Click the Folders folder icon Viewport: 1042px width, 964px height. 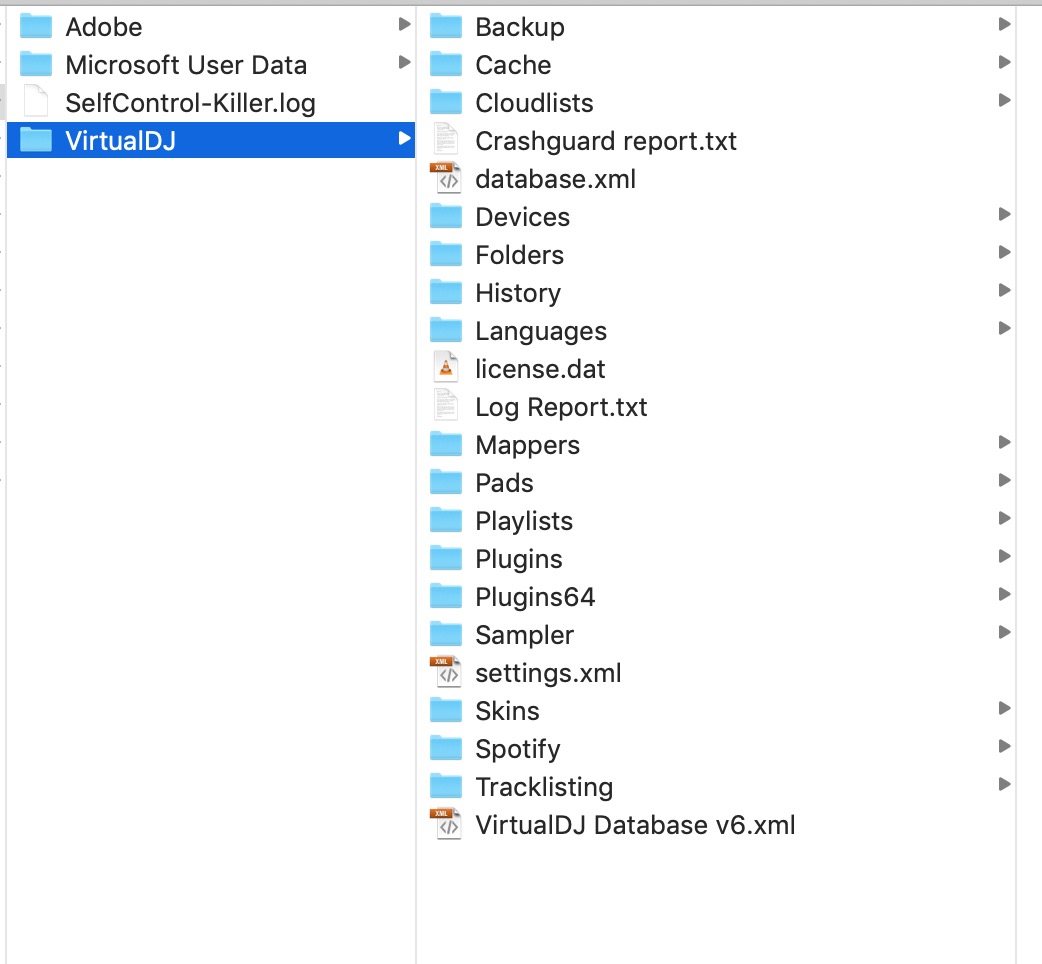click(446, 254)
